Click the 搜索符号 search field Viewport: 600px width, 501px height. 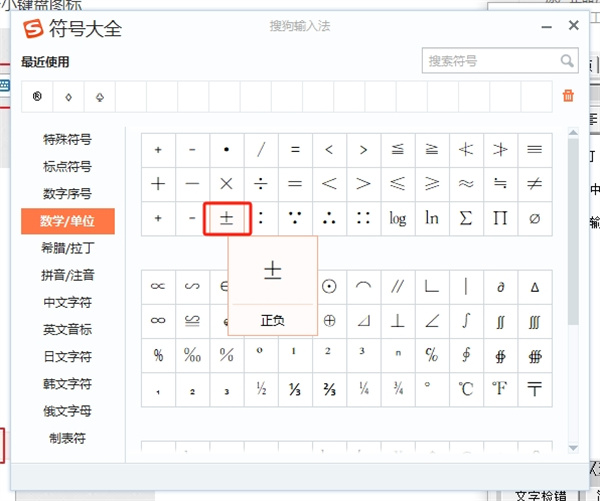(x=490, y=61)
